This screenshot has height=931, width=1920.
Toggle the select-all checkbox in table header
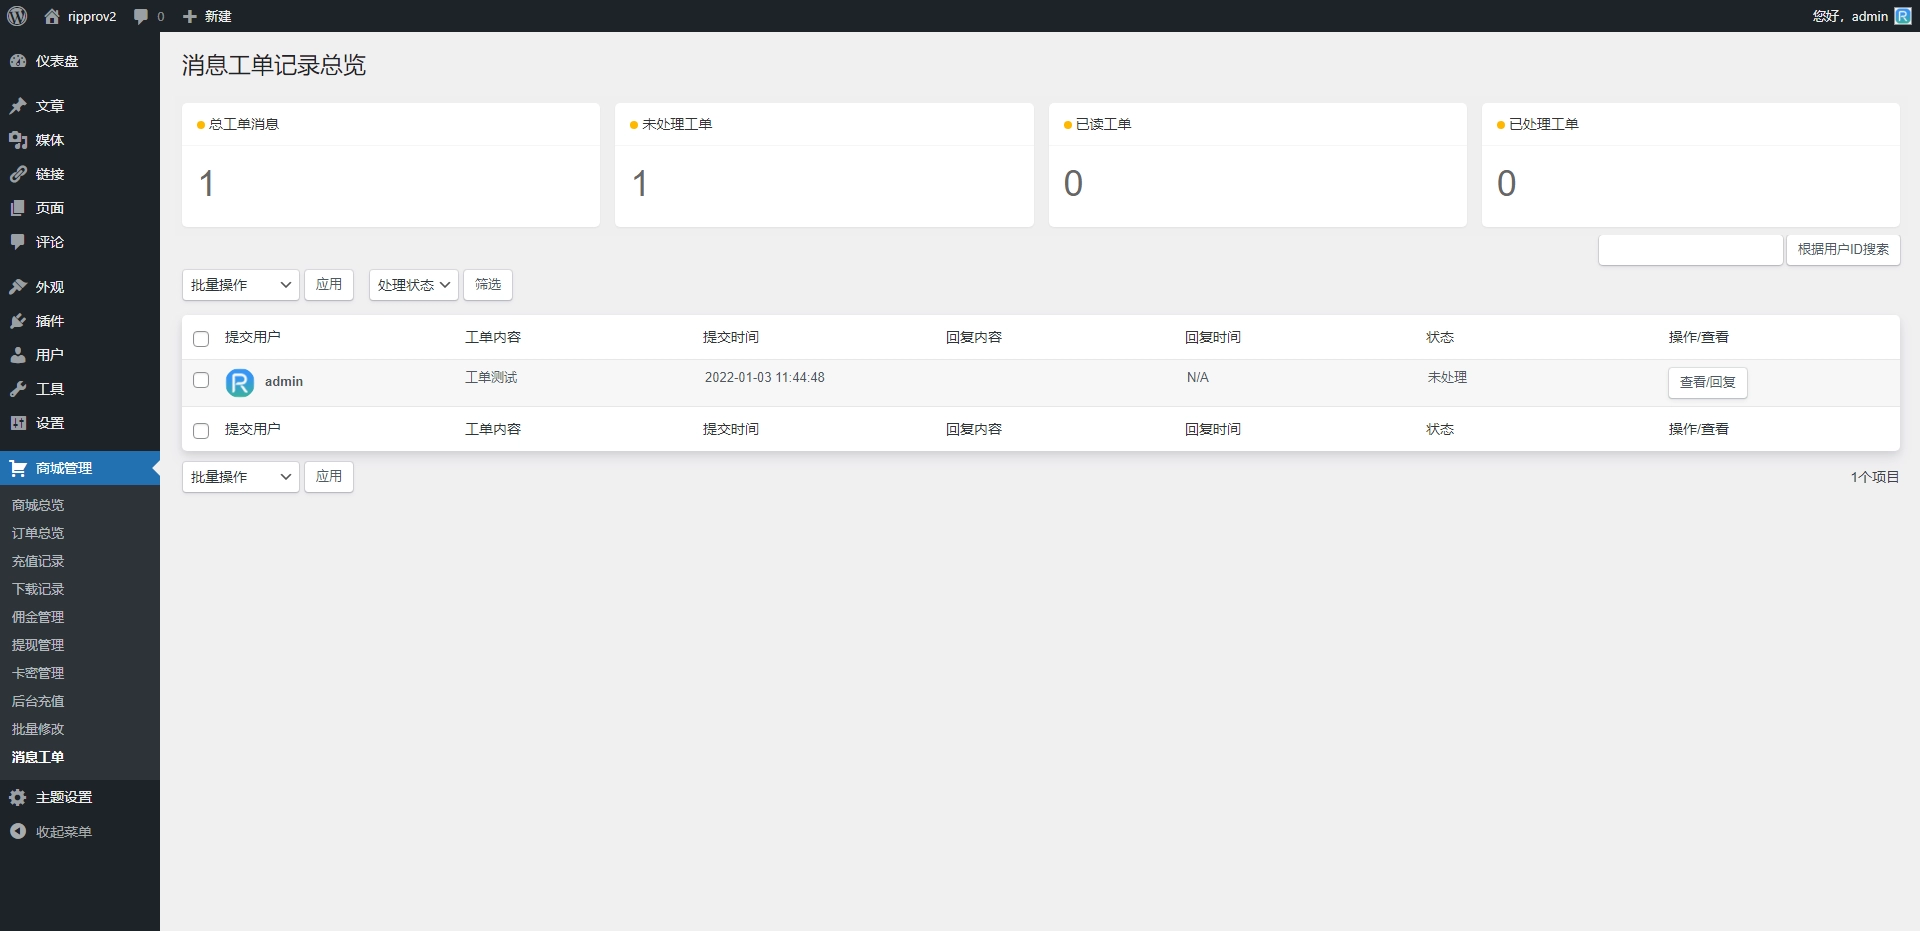coord(201,339)
